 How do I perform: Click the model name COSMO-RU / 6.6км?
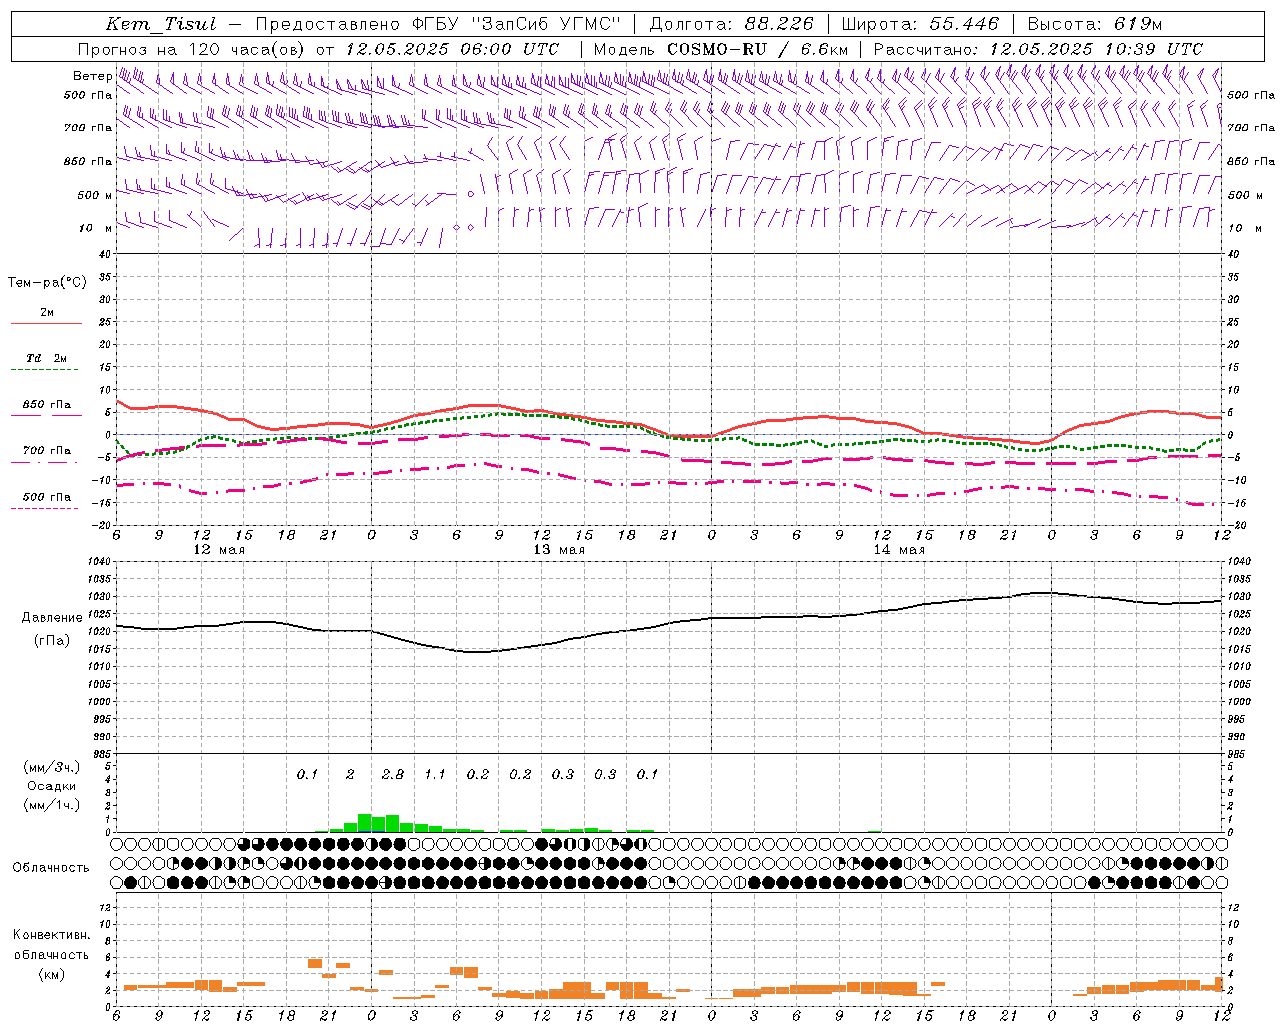coord(758,49)
